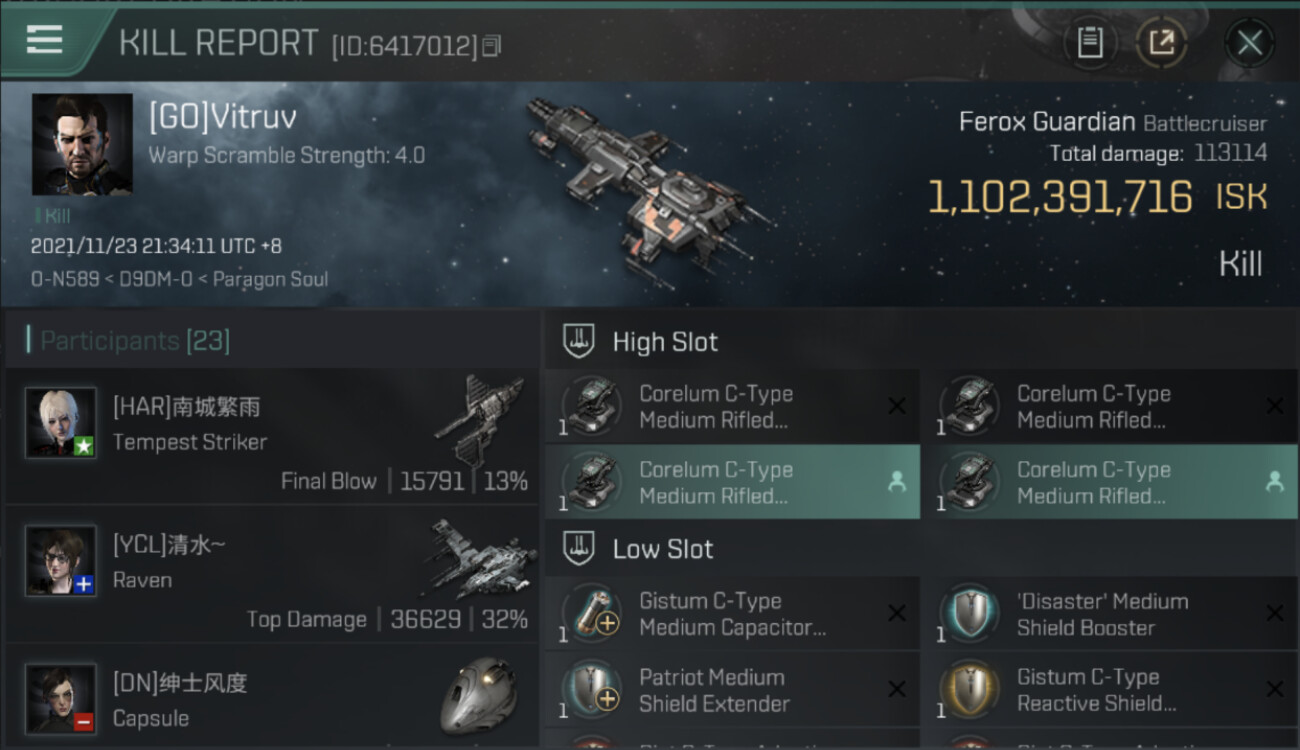Click the clipboard report icon
Screen dimensions: 1300x750
coord(1090,43)
